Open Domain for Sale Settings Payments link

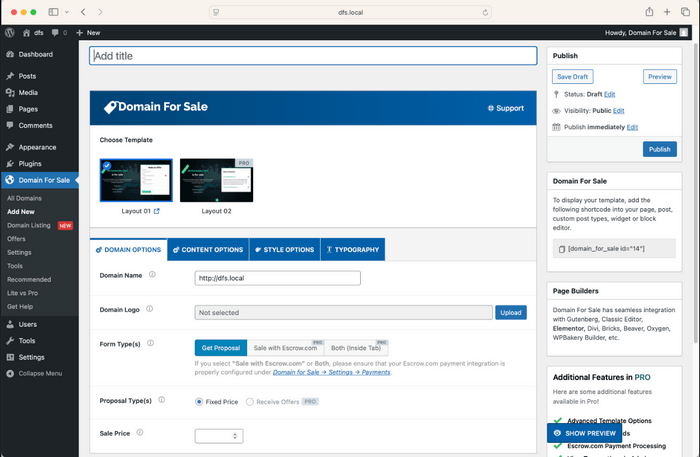click(331, 372)
